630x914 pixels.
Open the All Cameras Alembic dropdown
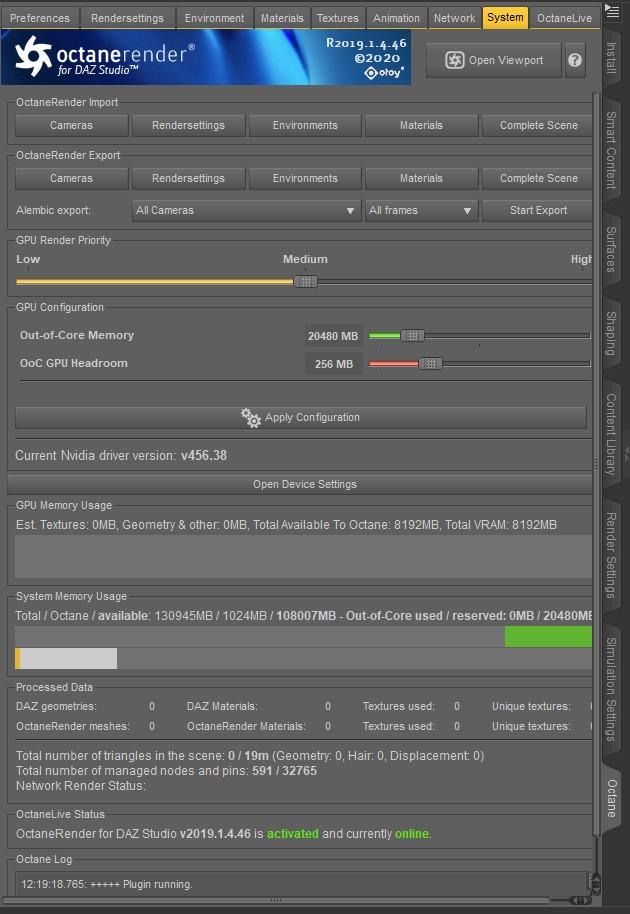[x=247, y=210]
